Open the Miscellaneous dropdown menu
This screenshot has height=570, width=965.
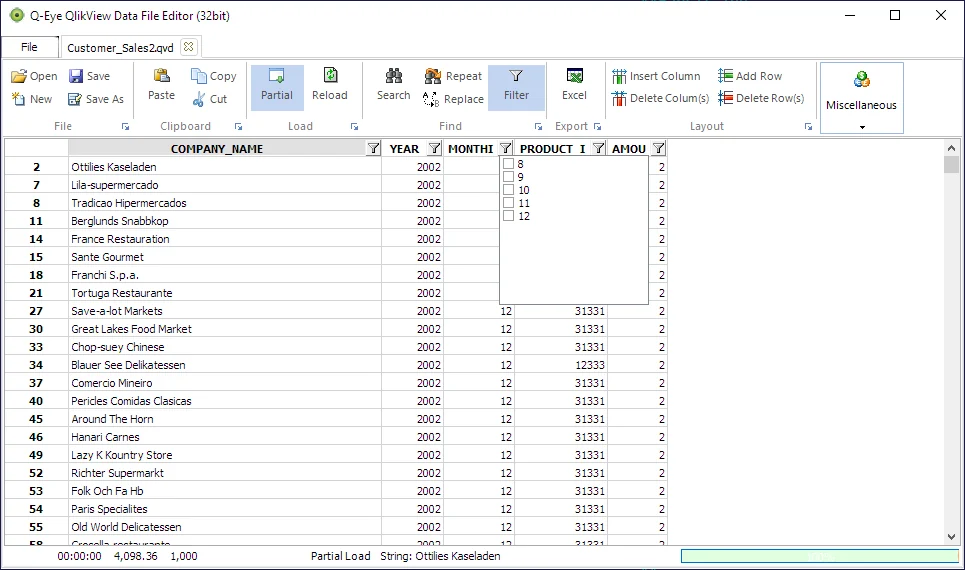click(862, 98)
